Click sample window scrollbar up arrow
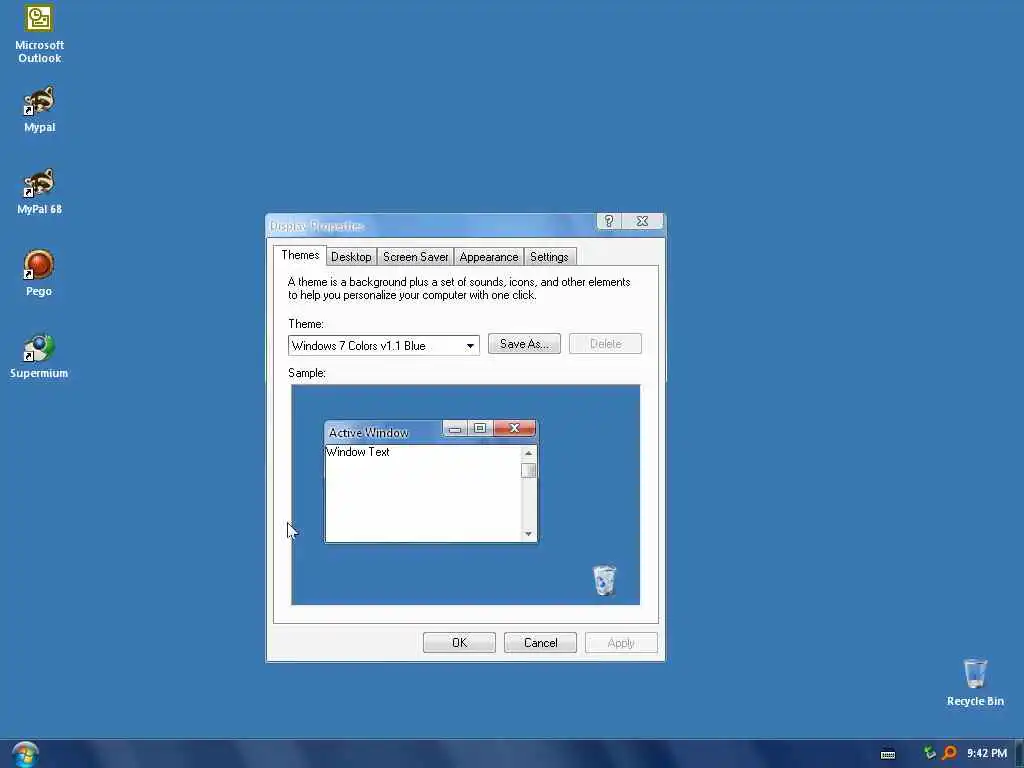 [528, 453]
